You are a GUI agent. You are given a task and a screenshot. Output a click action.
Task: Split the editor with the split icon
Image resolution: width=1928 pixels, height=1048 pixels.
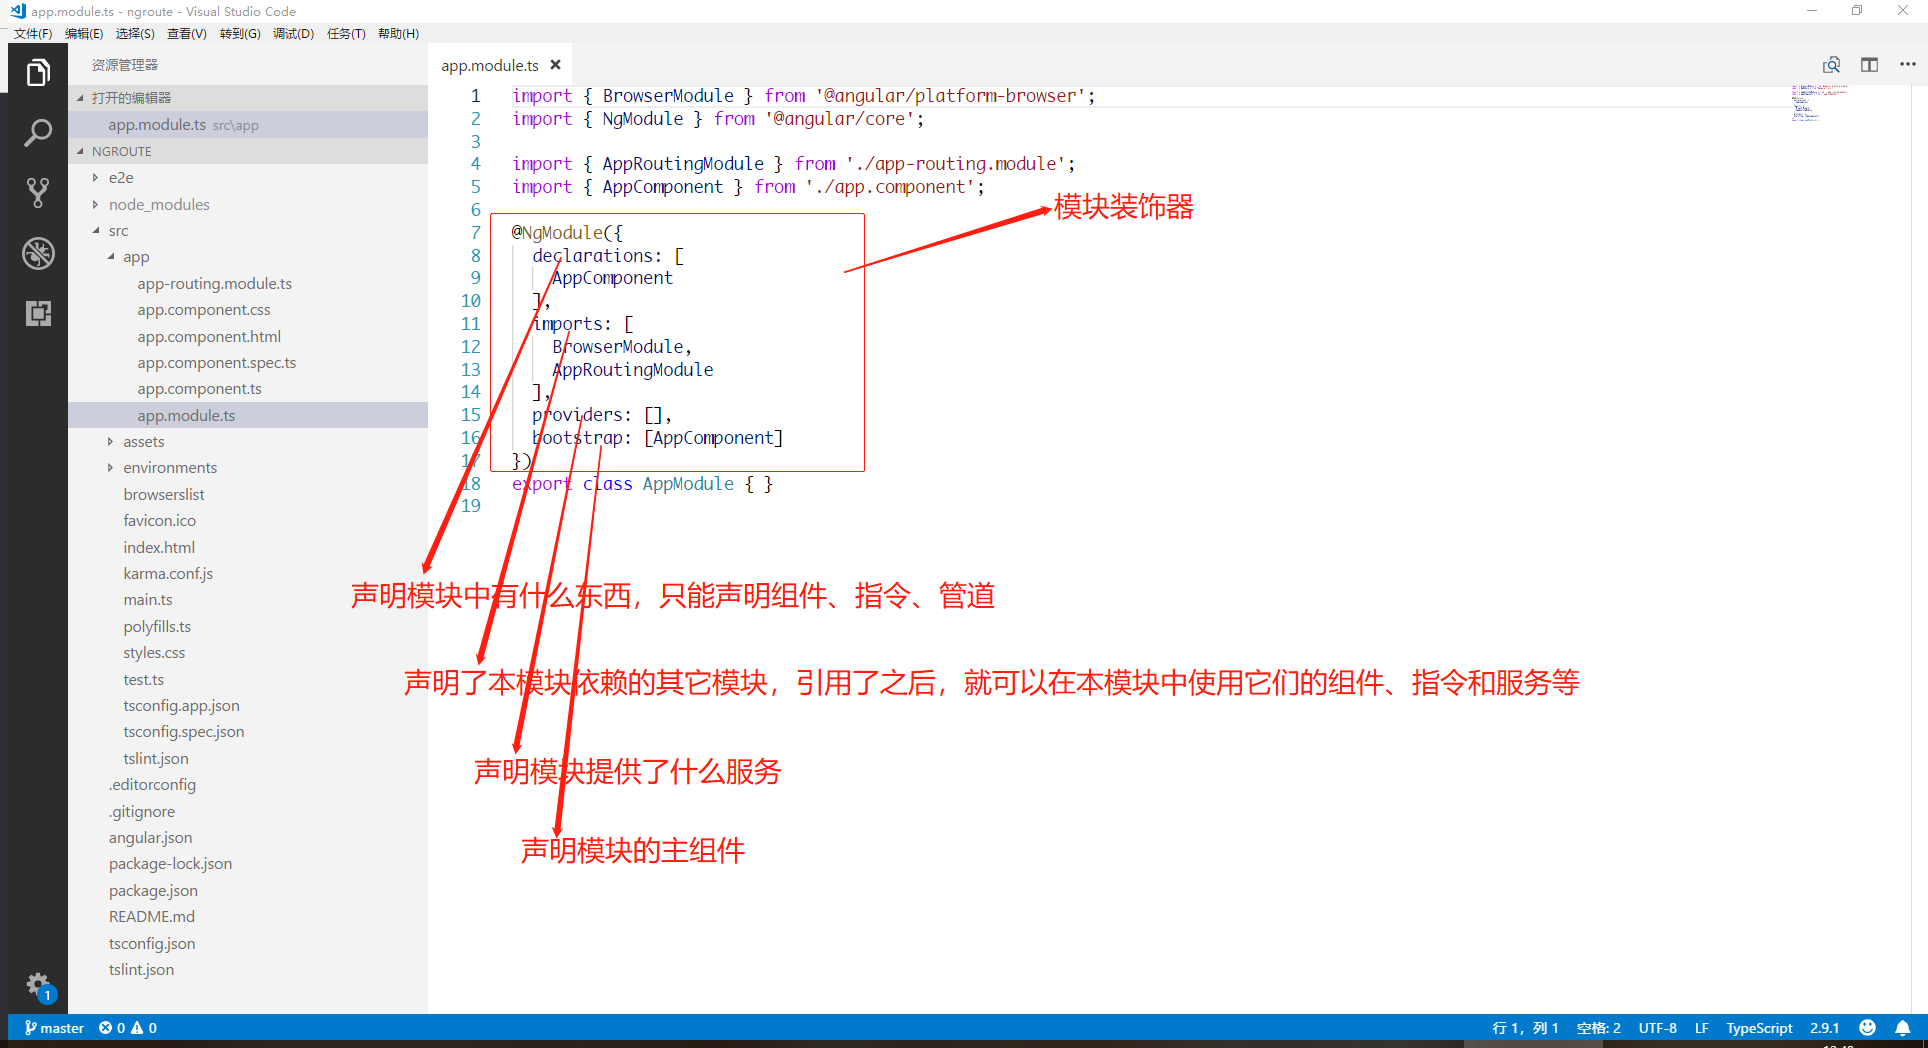click(1869, 65)
